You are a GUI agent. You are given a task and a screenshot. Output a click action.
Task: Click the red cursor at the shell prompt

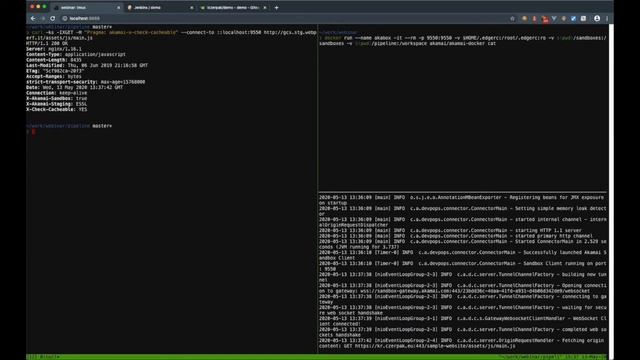pyautogui.click(x=33, y=131)
